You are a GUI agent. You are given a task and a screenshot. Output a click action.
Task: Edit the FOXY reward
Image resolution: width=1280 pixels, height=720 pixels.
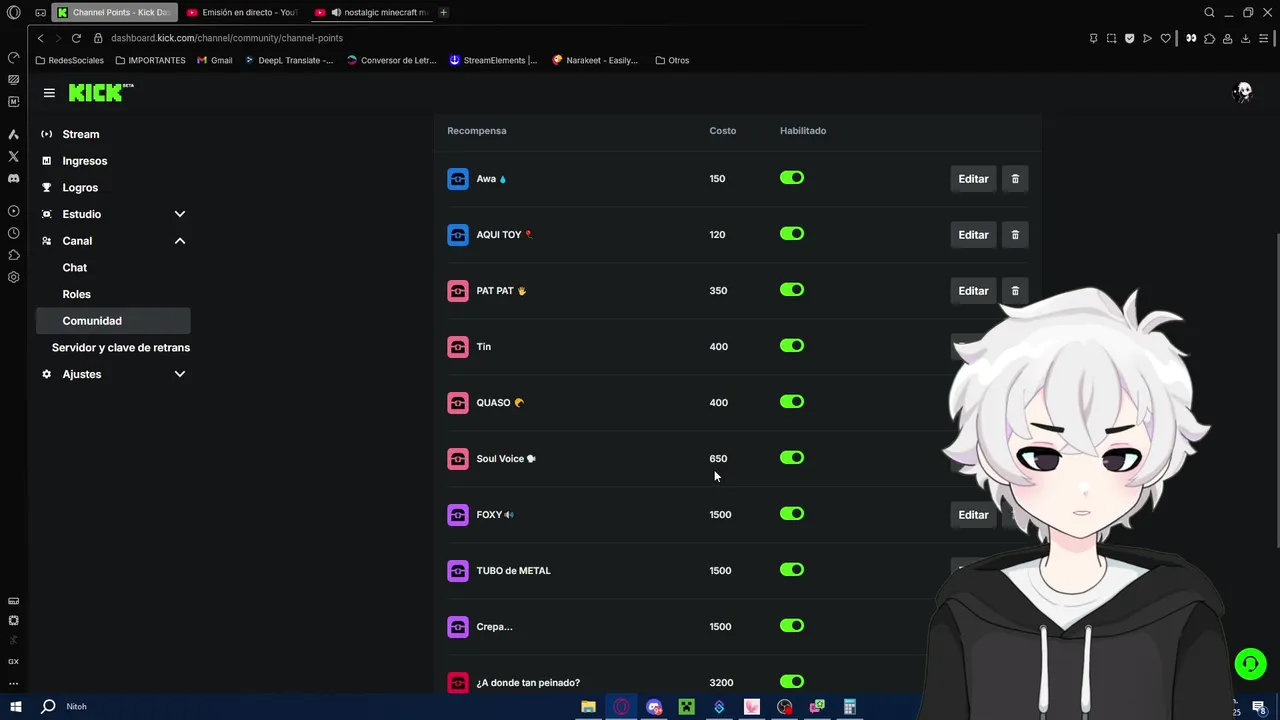tap(973, 515)
